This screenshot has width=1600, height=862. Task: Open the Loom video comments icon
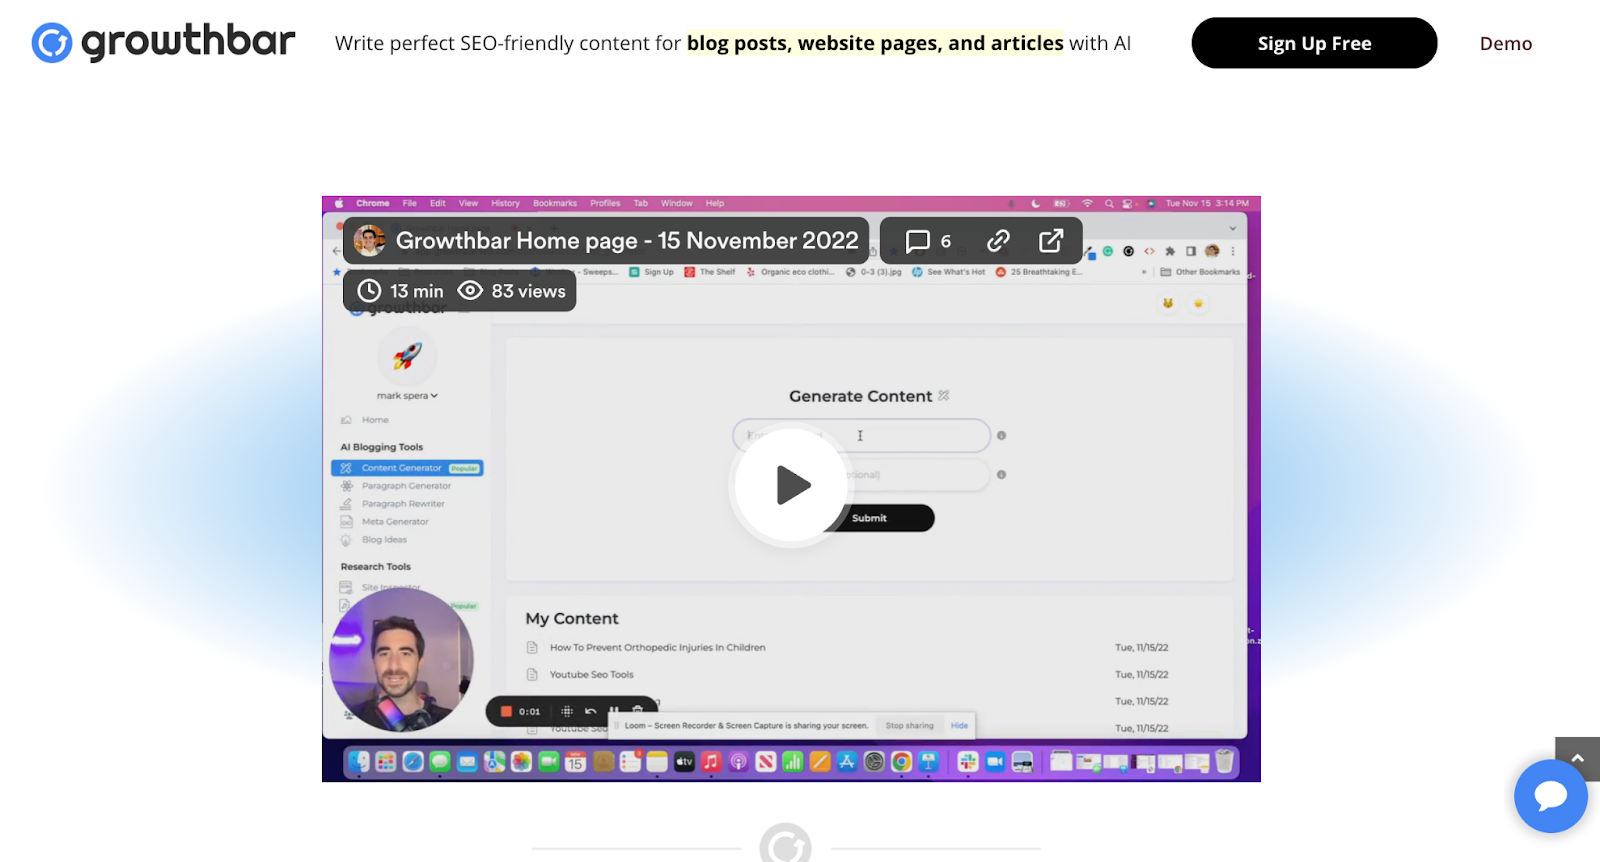tap(918, 241)
